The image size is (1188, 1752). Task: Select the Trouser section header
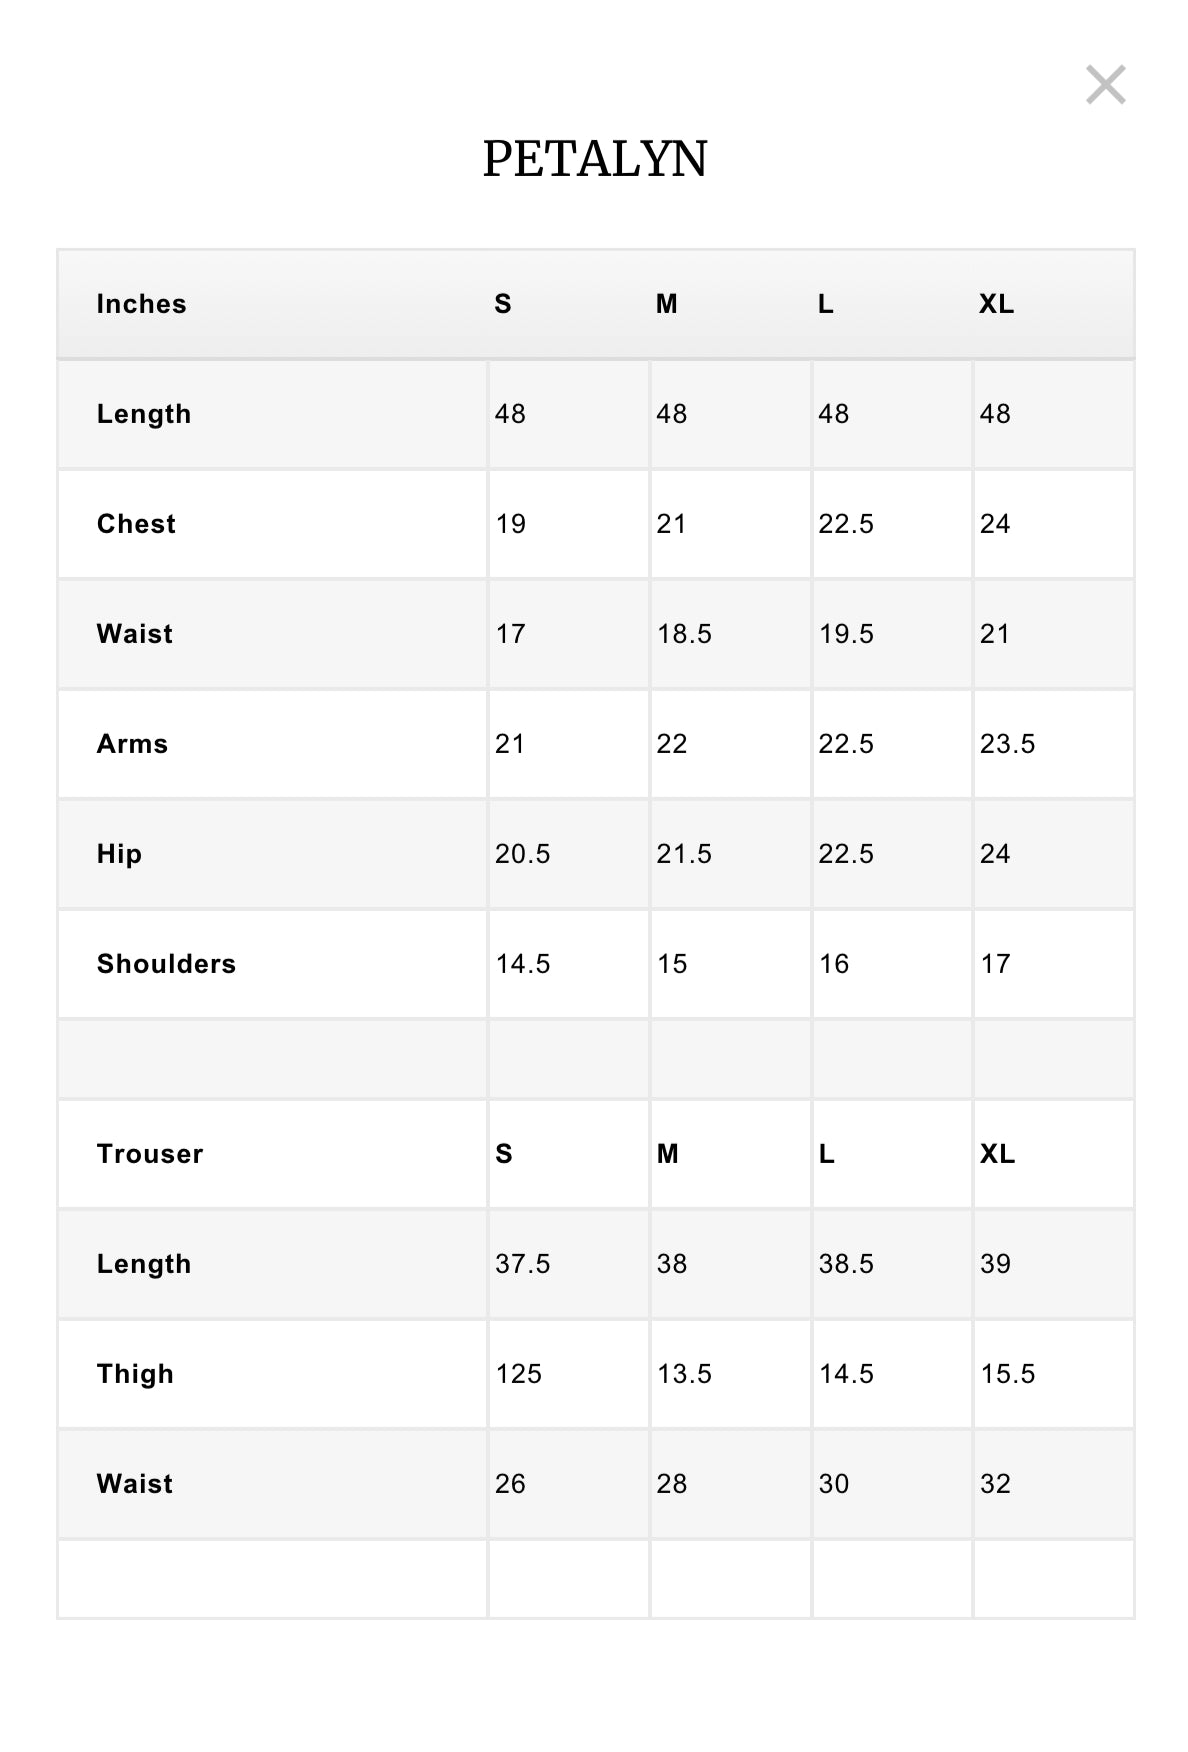click(150, 1154)
